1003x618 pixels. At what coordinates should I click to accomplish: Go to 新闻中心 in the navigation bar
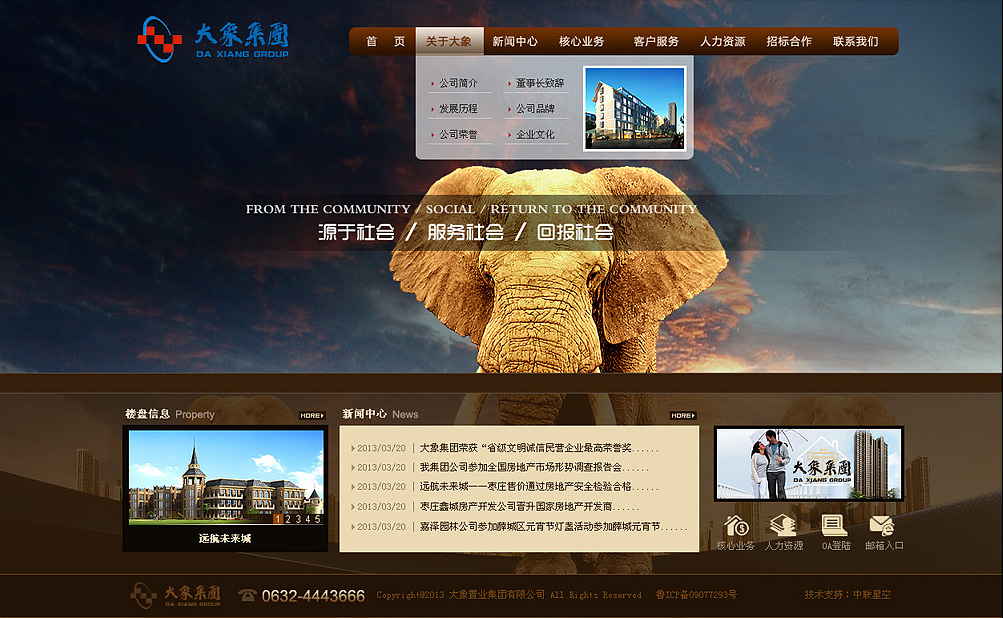coord(515,42)
